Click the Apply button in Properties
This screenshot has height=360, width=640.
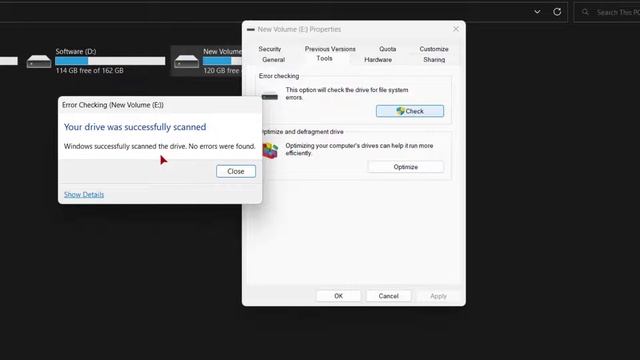(438, 296)
